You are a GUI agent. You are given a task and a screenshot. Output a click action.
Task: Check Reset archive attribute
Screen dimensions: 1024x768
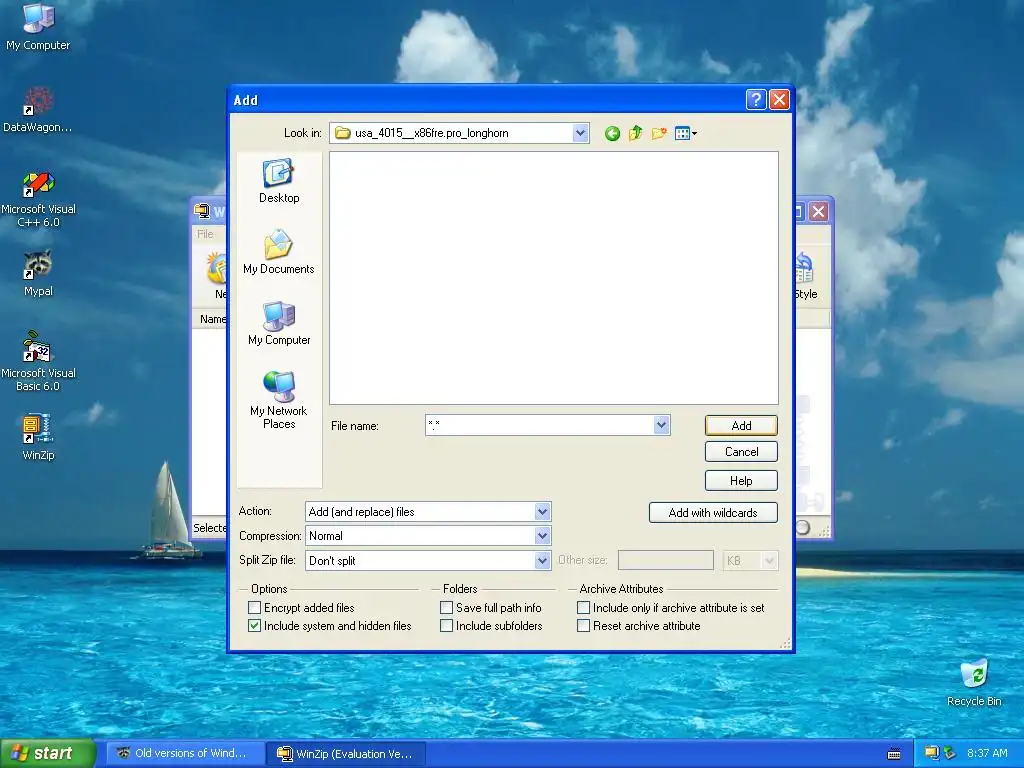584,626
